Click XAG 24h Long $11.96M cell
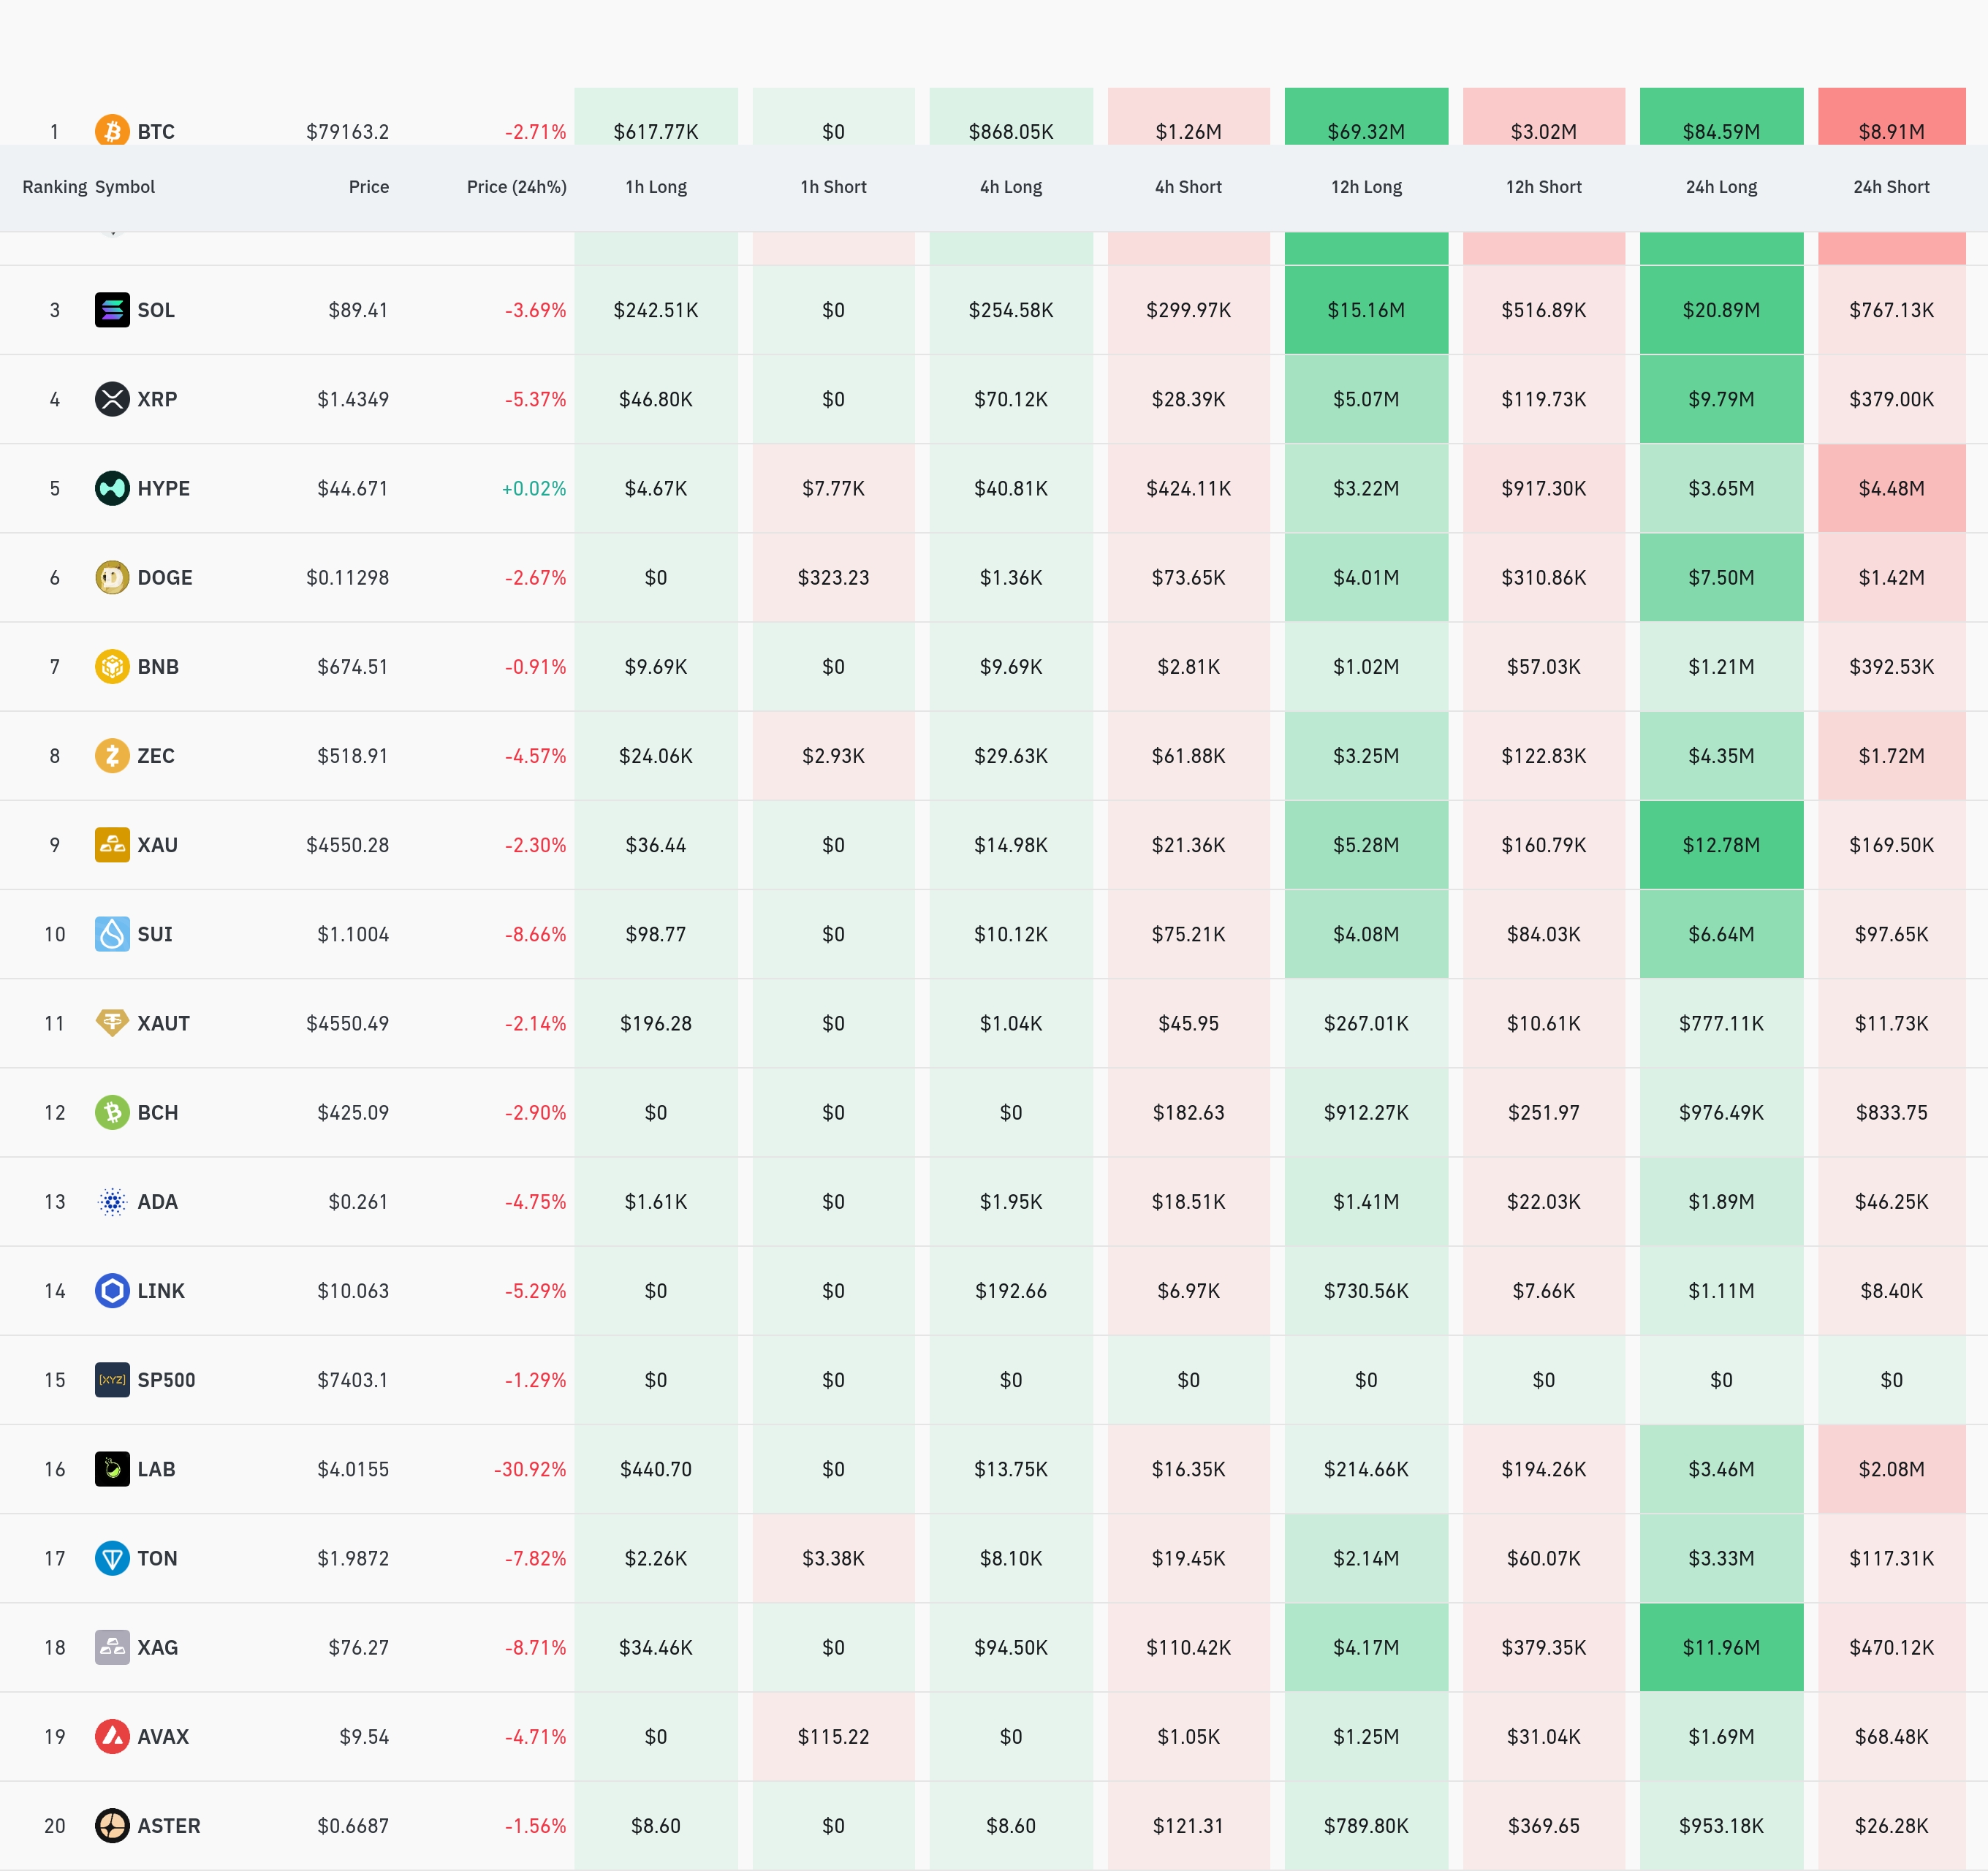1988x1871 pixels. click(1722, 1647)
